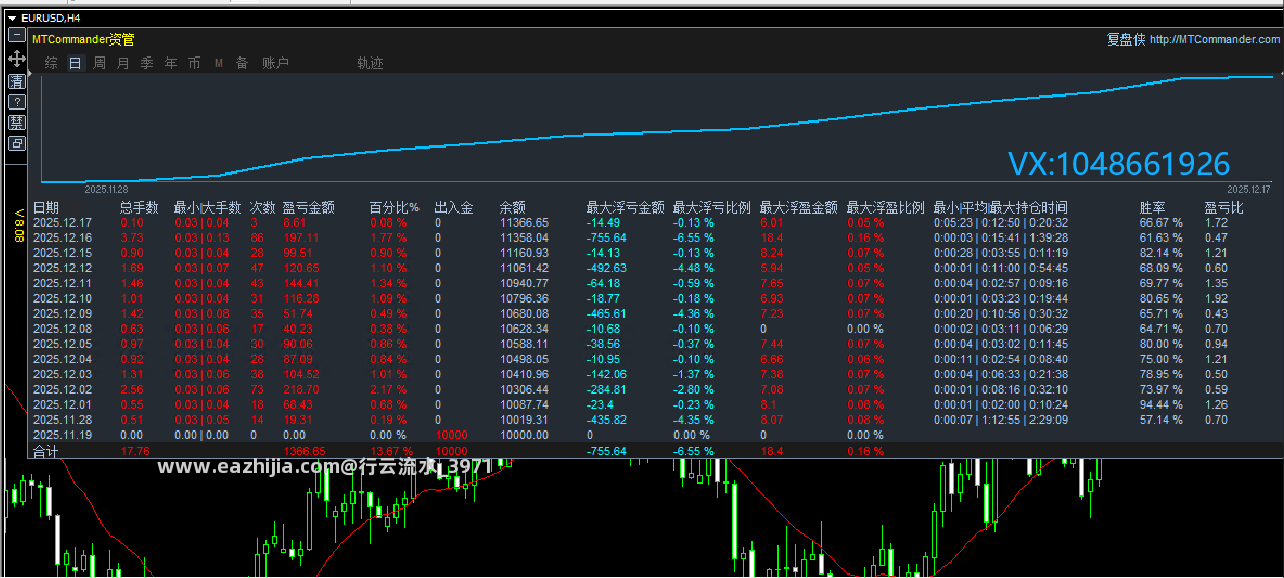The height and width of the screenshot is (578, 1284).
Task: Click the 轨迹 trajectory button
Action: point(370,63)
